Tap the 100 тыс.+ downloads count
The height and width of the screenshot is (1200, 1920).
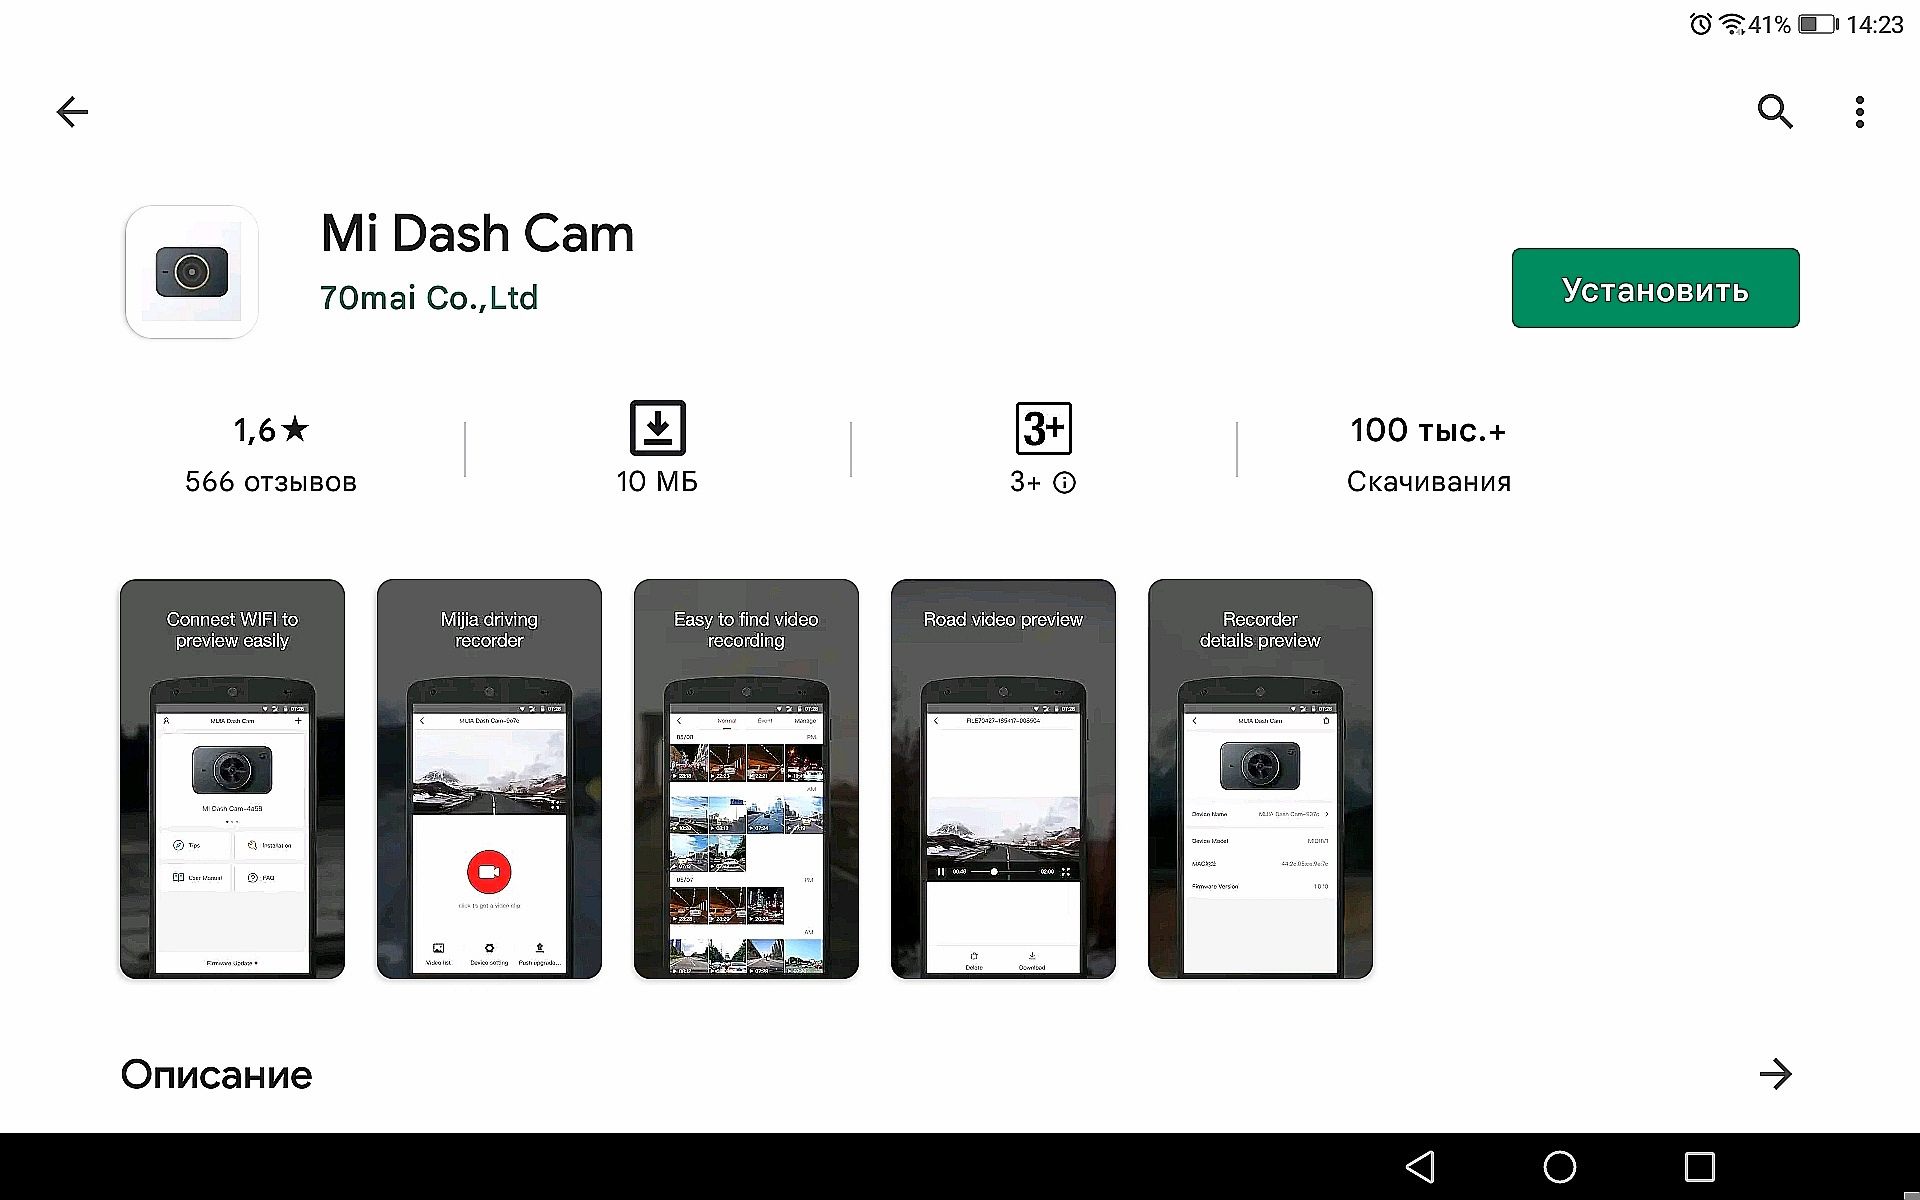[x=1428, y=430]
